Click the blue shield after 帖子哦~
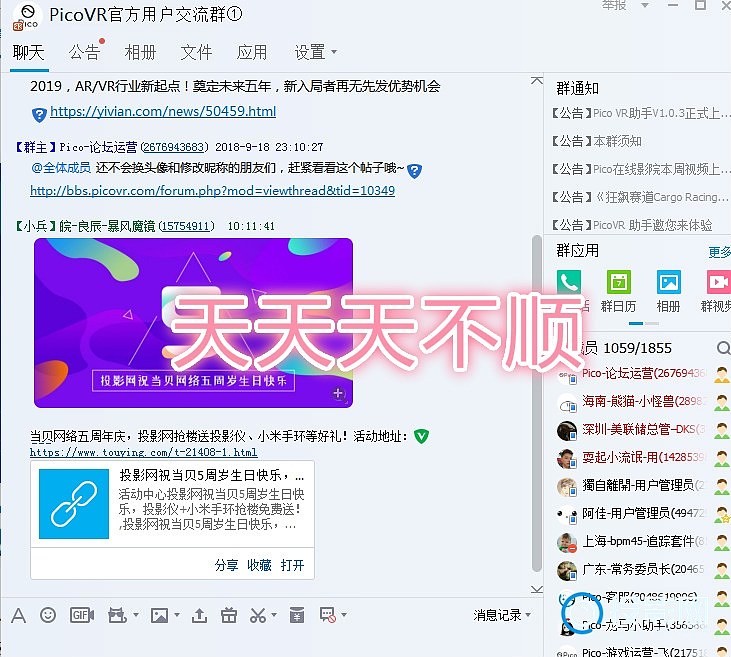Screen dimensions: 731x657 coord(414,171)
